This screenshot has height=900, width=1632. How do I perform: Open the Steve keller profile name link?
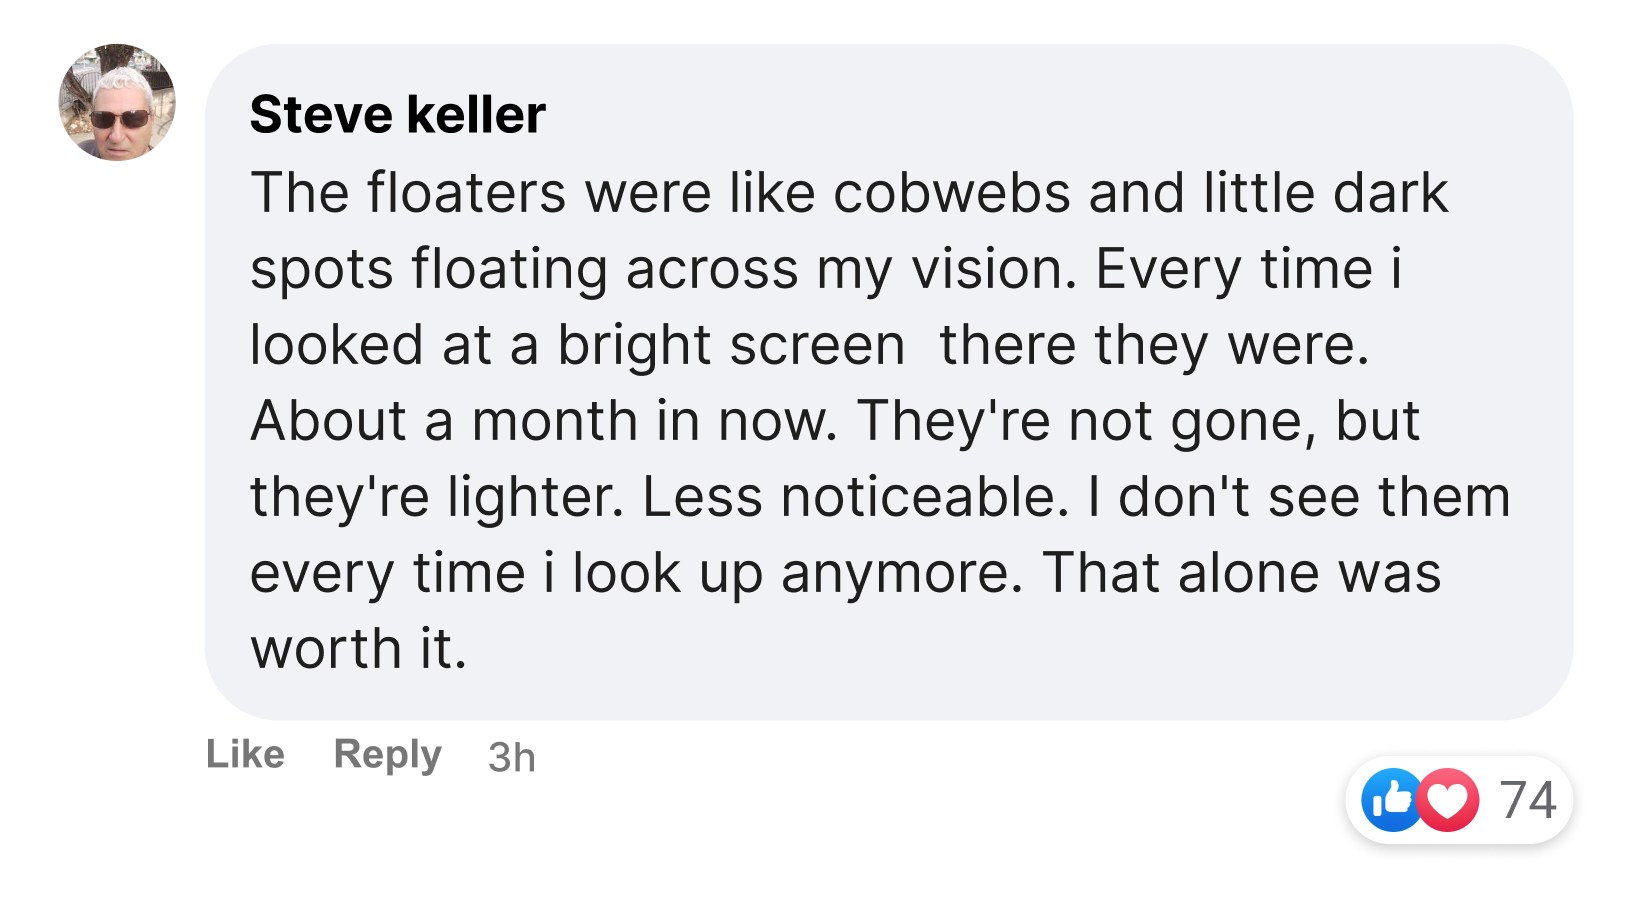pos(397,114)
